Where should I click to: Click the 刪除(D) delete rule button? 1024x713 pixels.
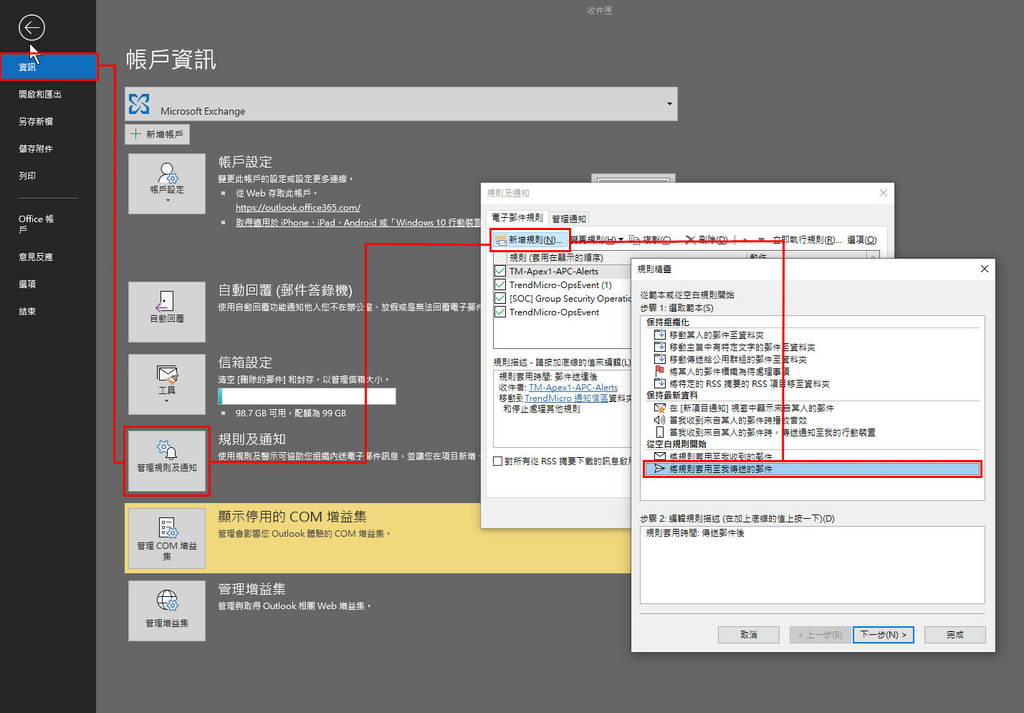(x=706, y=240)
